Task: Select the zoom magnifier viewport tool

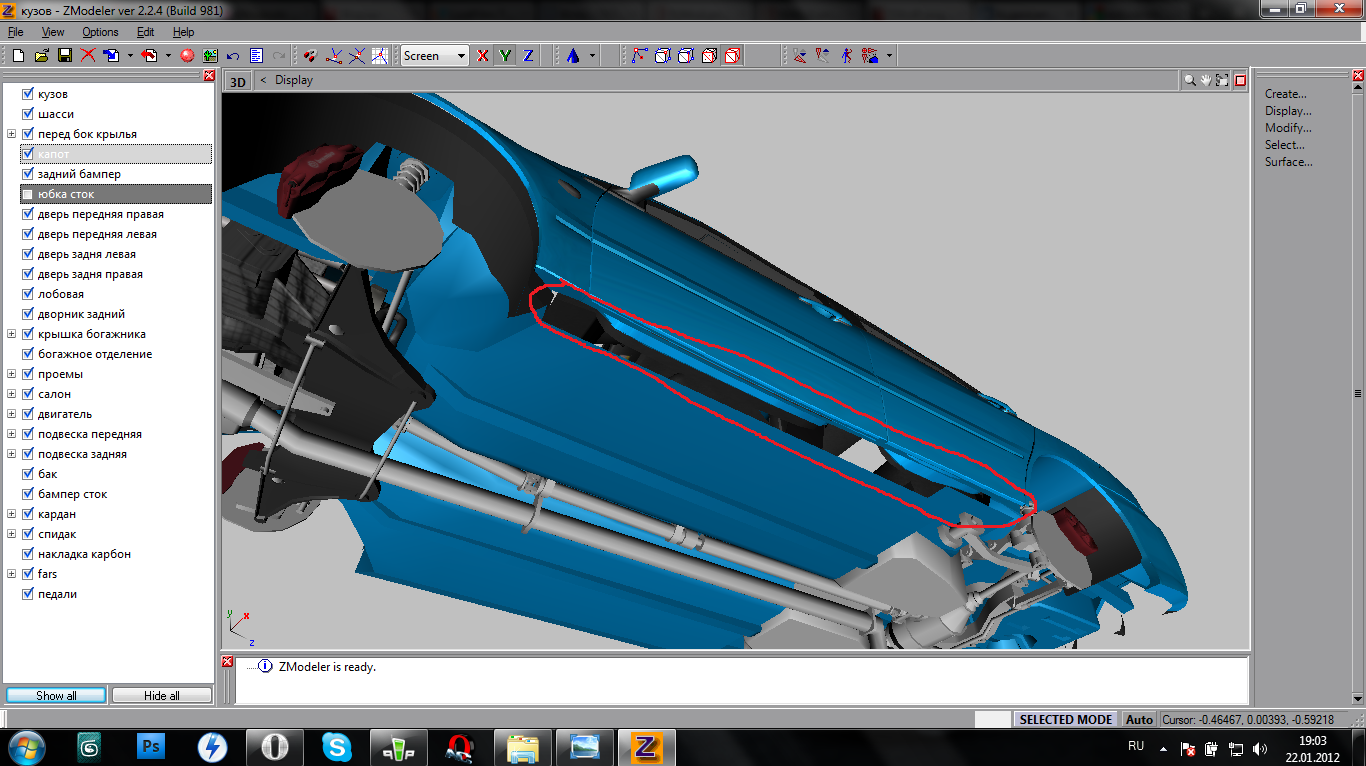Action: point(1190,81)
